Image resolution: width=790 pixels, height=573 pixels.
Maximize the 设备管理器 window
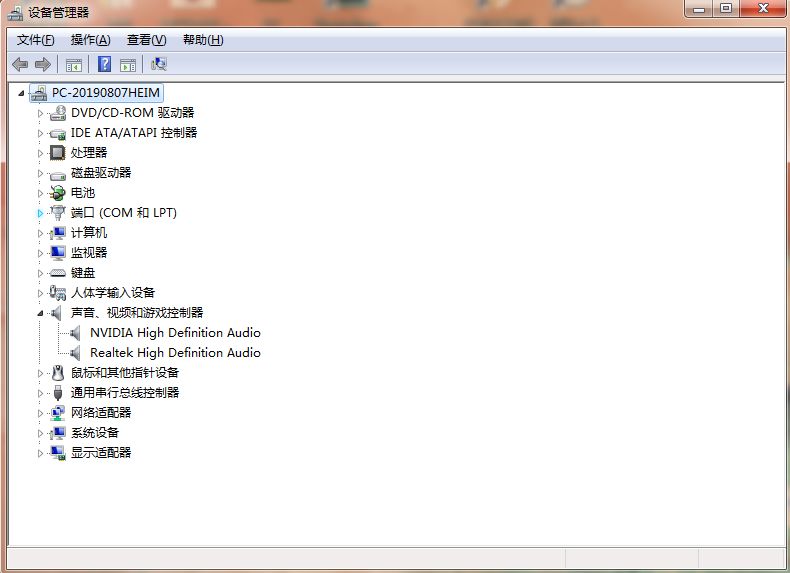[726, 9]
